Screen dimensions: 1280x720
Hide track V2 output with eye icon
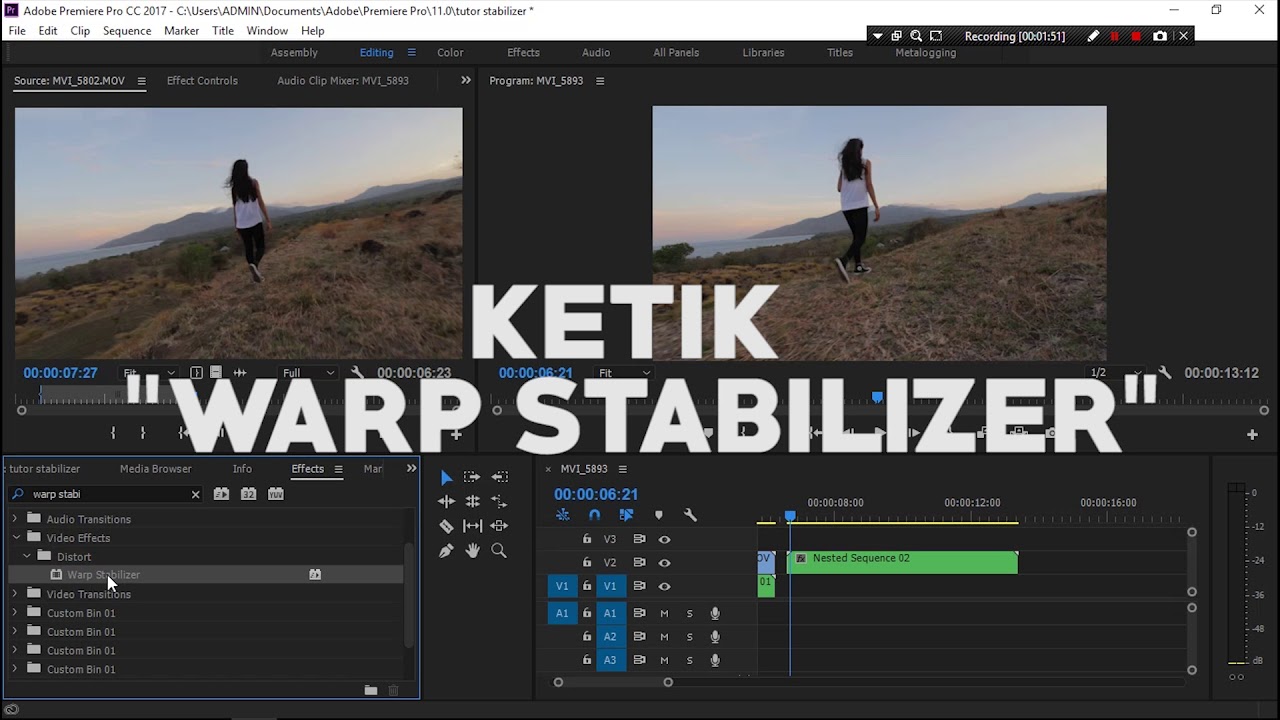pyautogui.click(x=664, y=563)
